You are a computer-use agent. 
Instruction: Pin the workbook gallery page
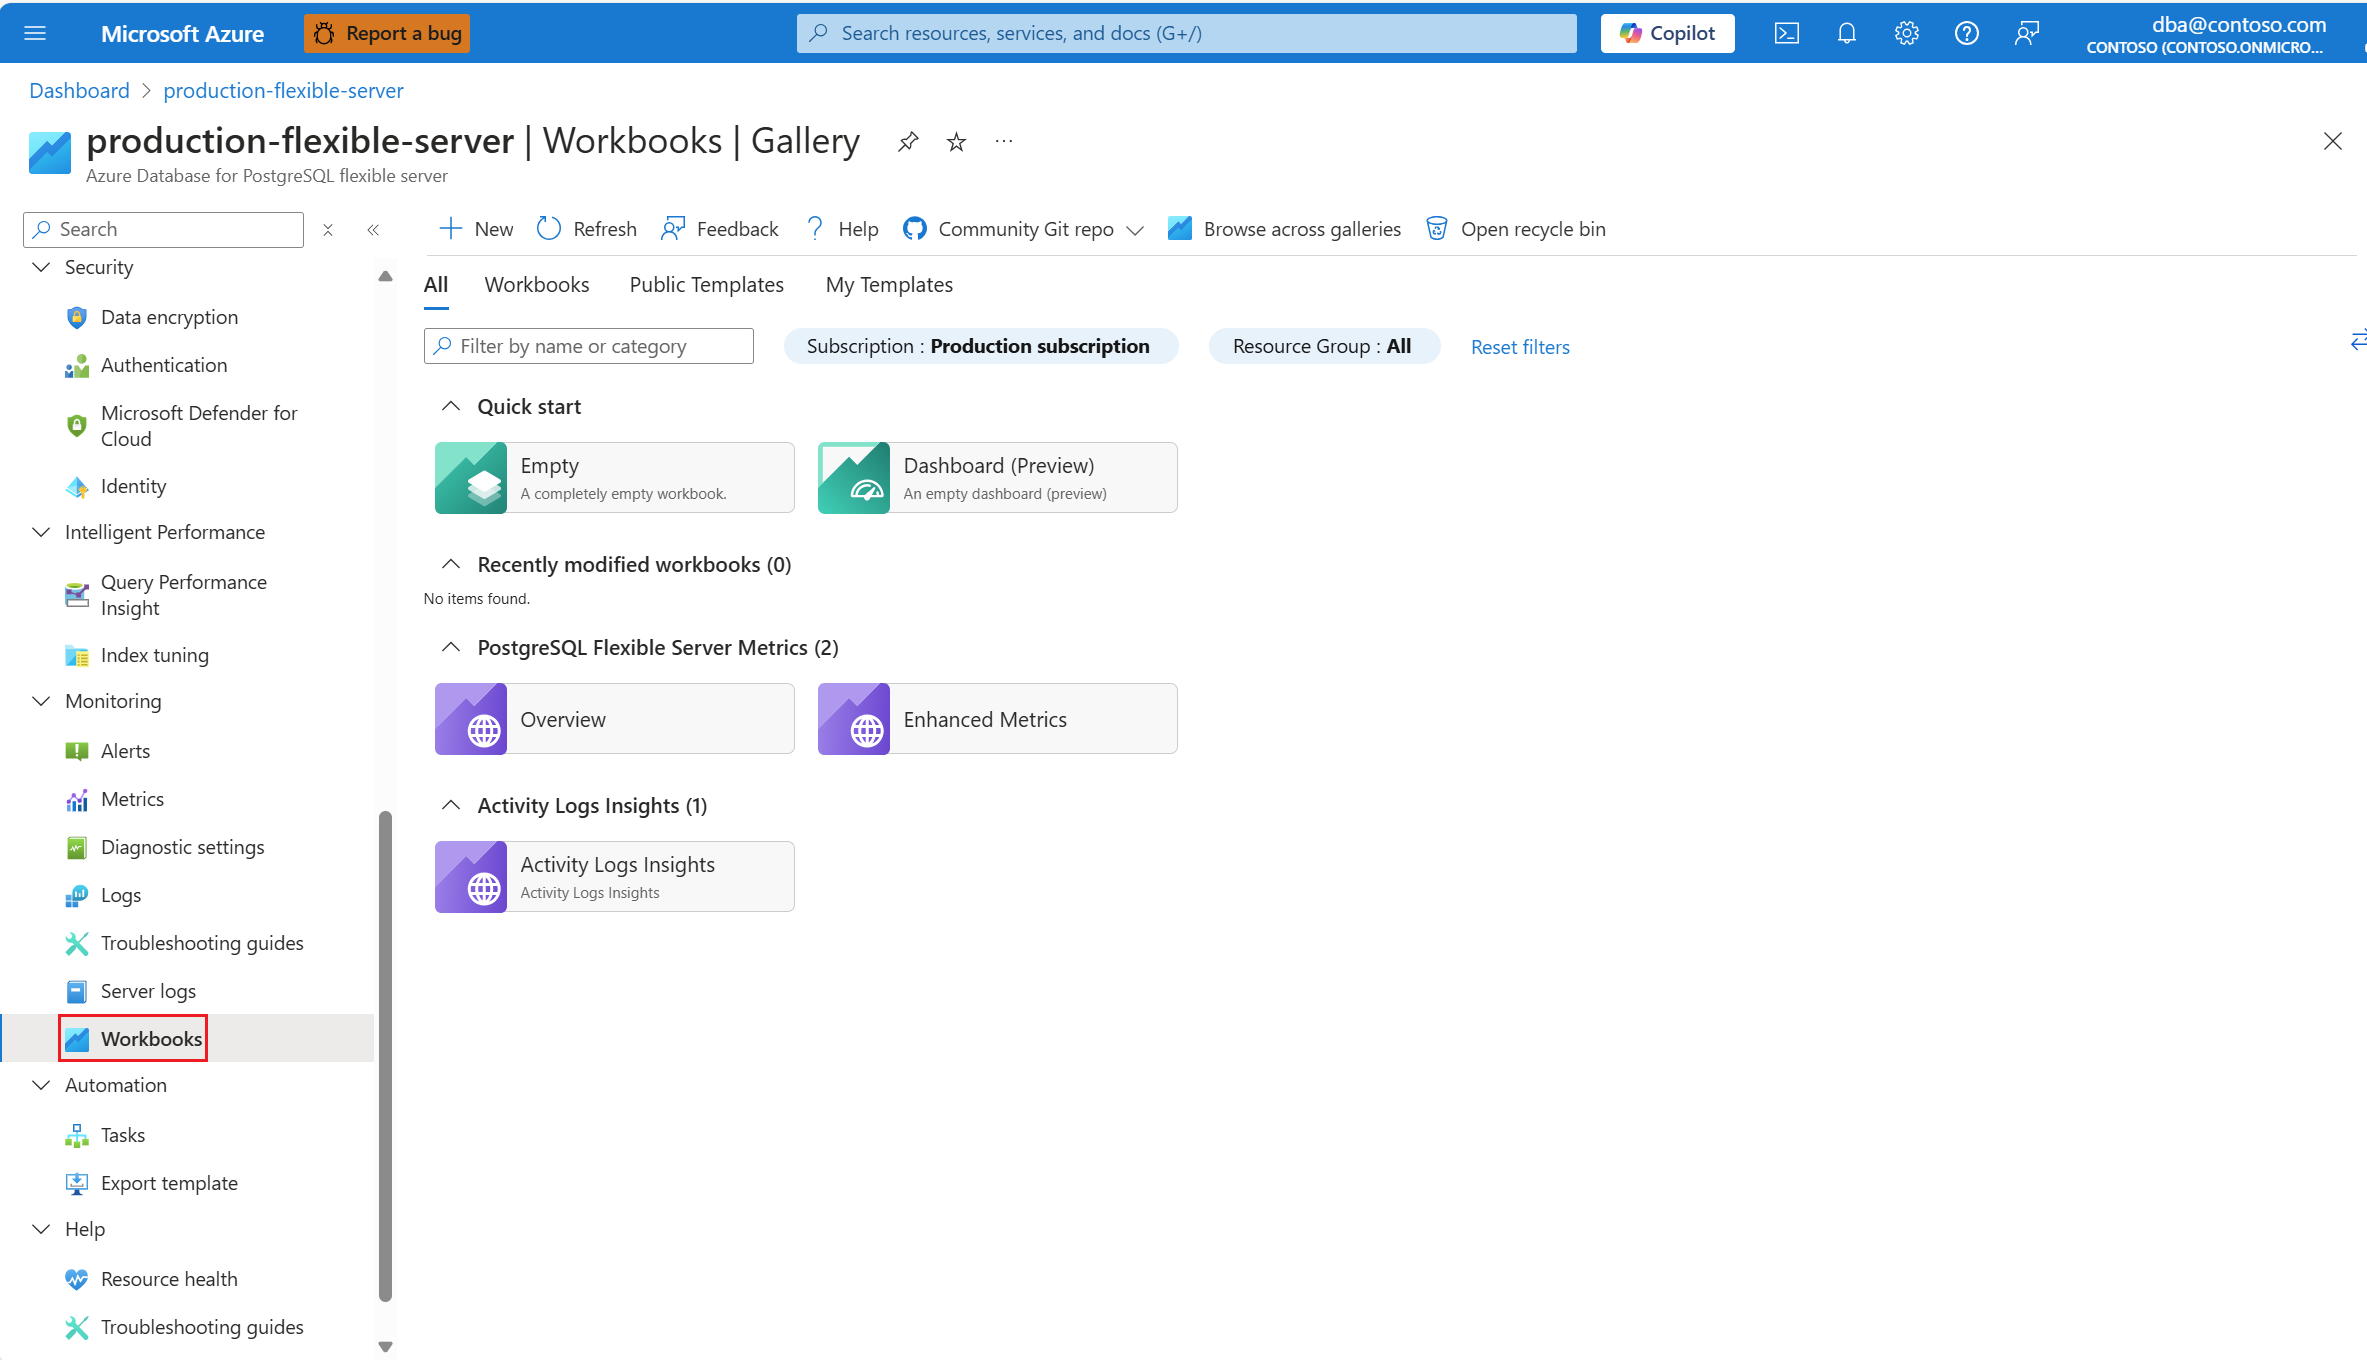coord(907,142)
